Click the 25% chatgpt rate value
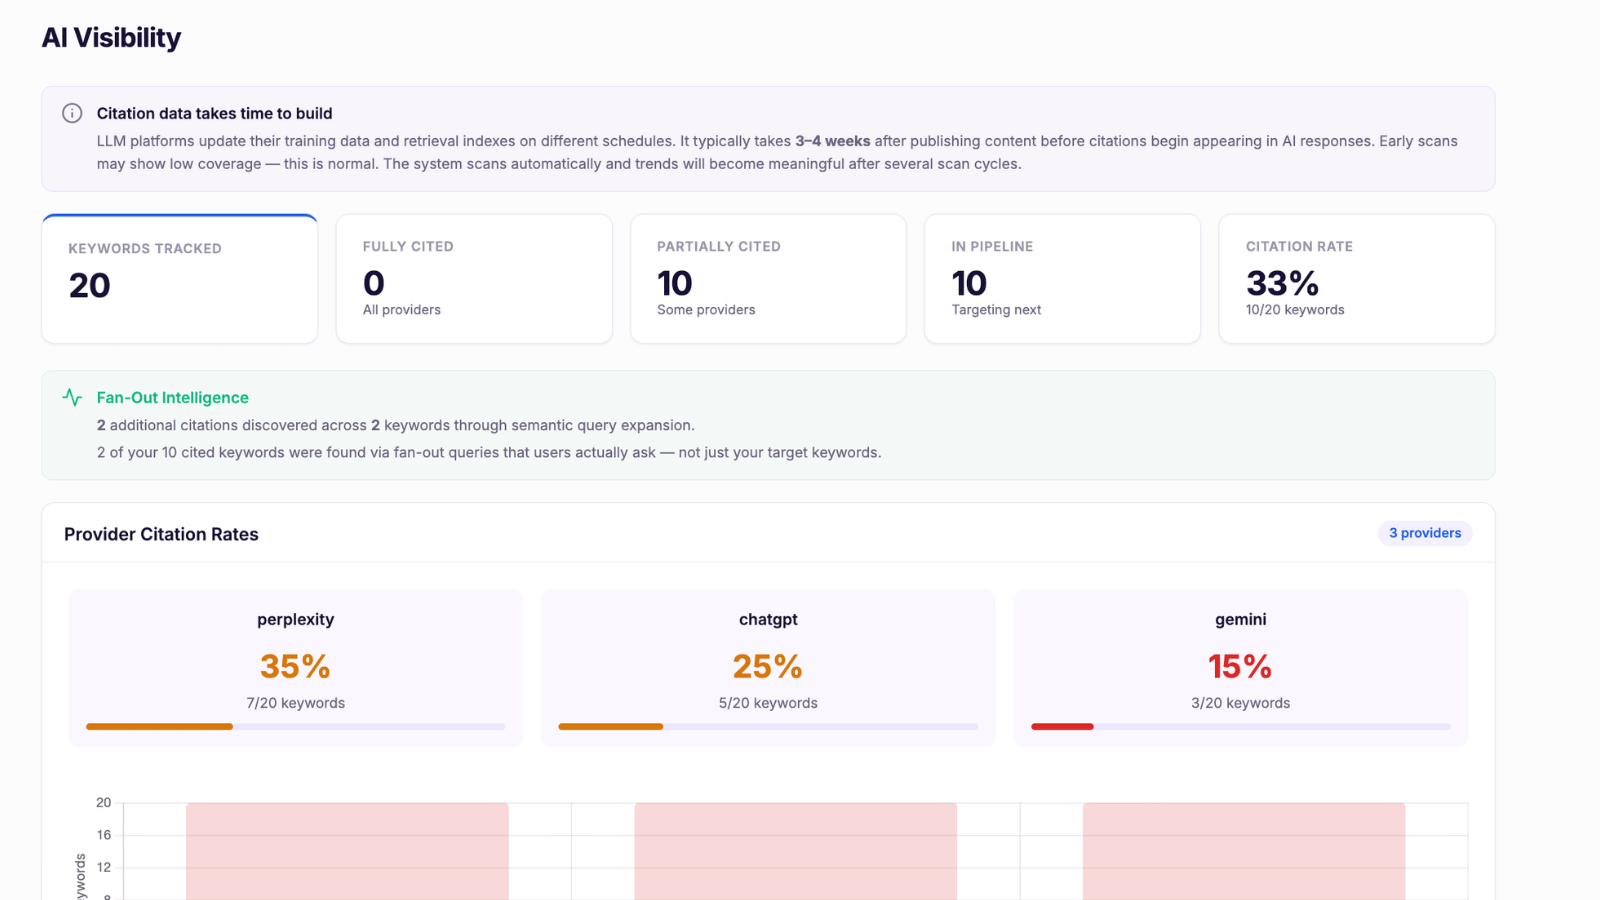The height and width of the screenshot is (900, 1600). click(768, 666)
